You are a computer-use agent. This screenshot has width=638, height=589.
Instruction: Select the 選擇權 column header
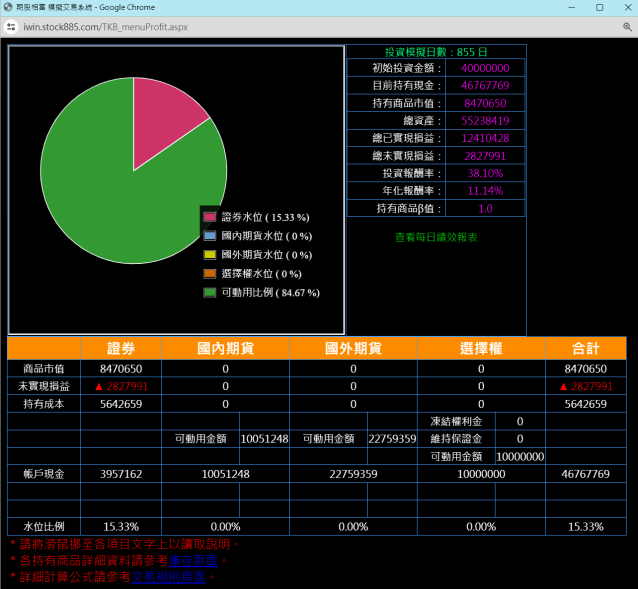tap(481, 348)
